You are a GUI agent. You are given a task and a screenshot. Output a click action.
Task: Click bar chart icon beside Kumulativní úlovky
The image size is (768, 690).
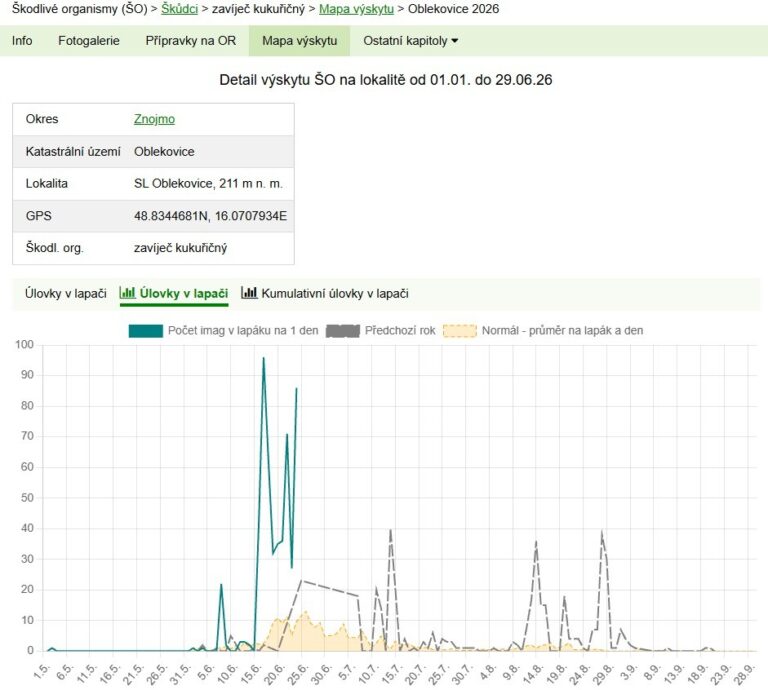click(249, 293)
